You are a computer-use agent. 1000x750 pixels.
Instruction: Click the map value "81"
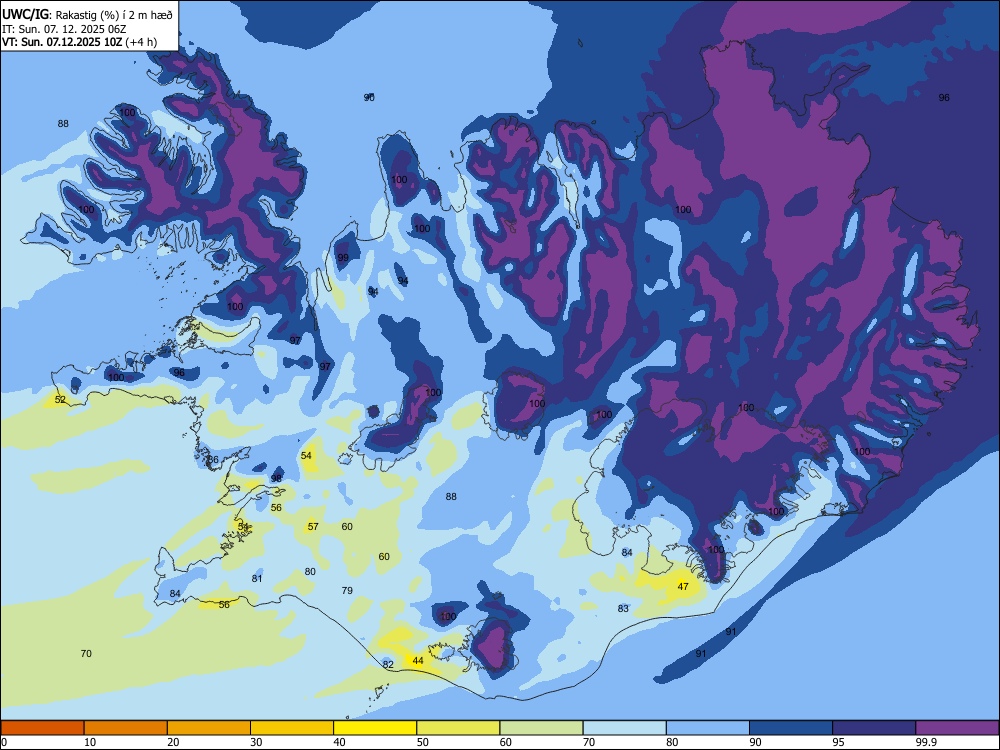point(257,579)
